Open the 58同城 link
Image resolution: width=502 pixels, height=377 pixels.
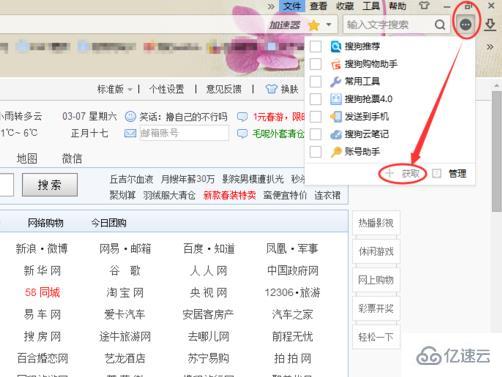tap(42, 292)
